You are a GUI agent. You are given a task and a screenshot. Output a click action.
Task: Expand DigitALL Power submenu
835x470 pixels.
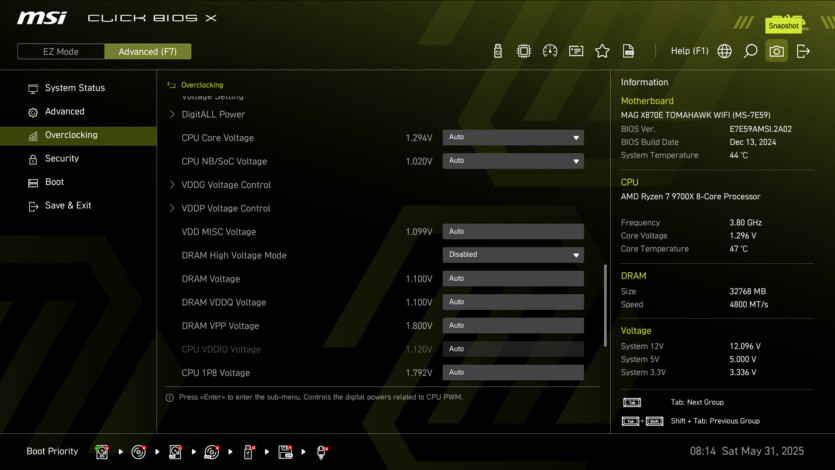pos(213,114)
